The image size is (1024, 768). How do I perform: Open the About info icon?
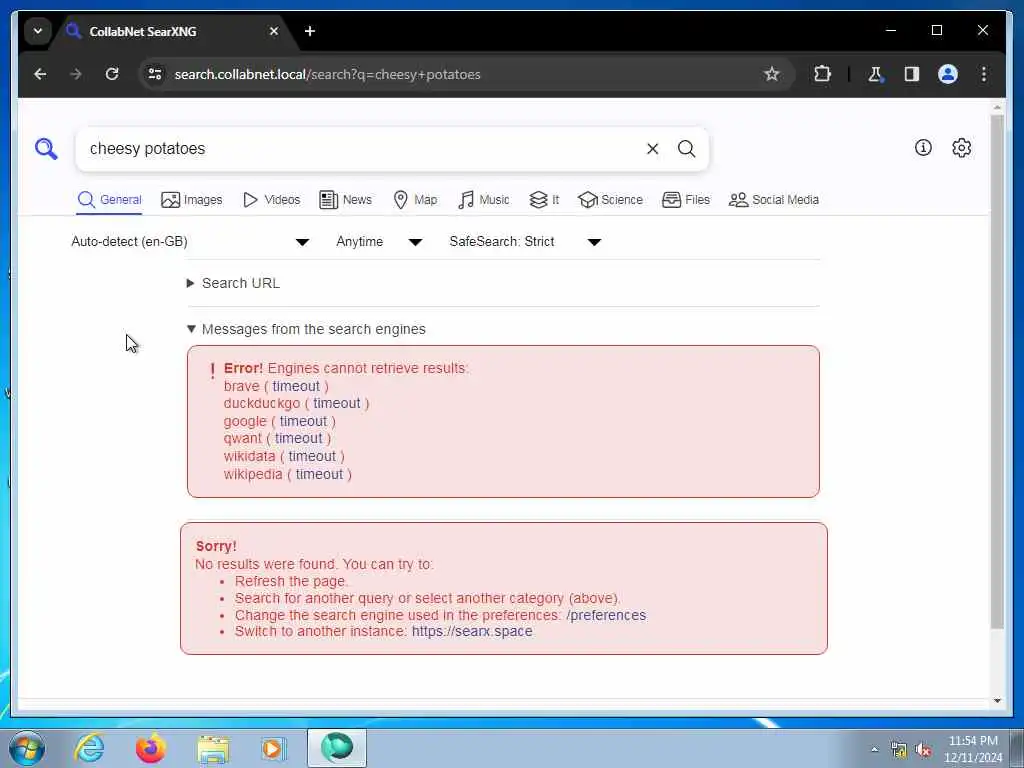923,148
